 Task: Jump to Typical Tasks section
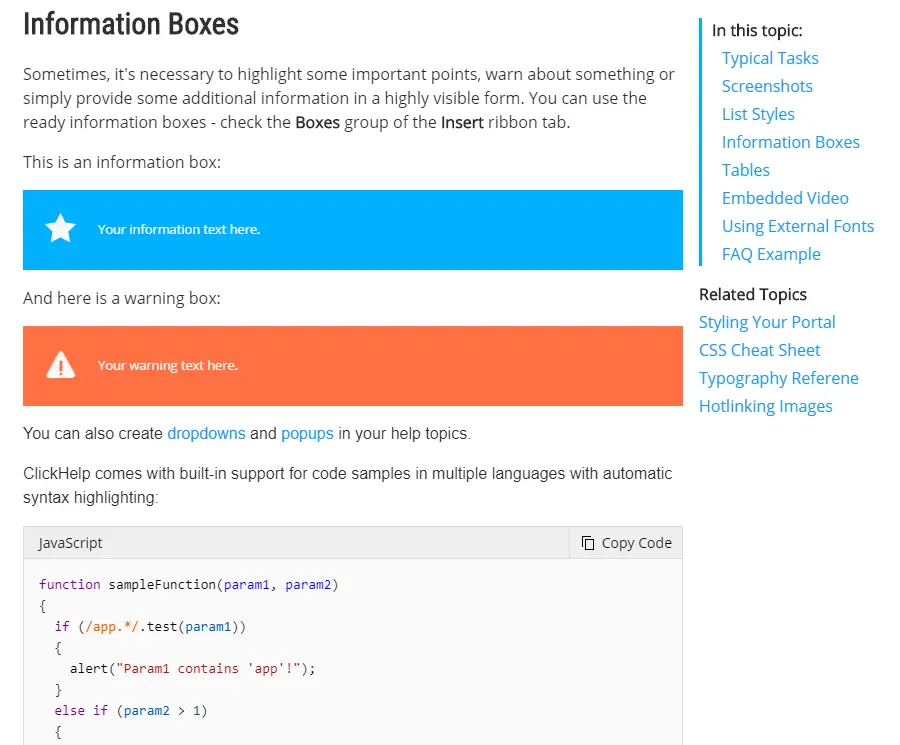(x=770, y=58)
